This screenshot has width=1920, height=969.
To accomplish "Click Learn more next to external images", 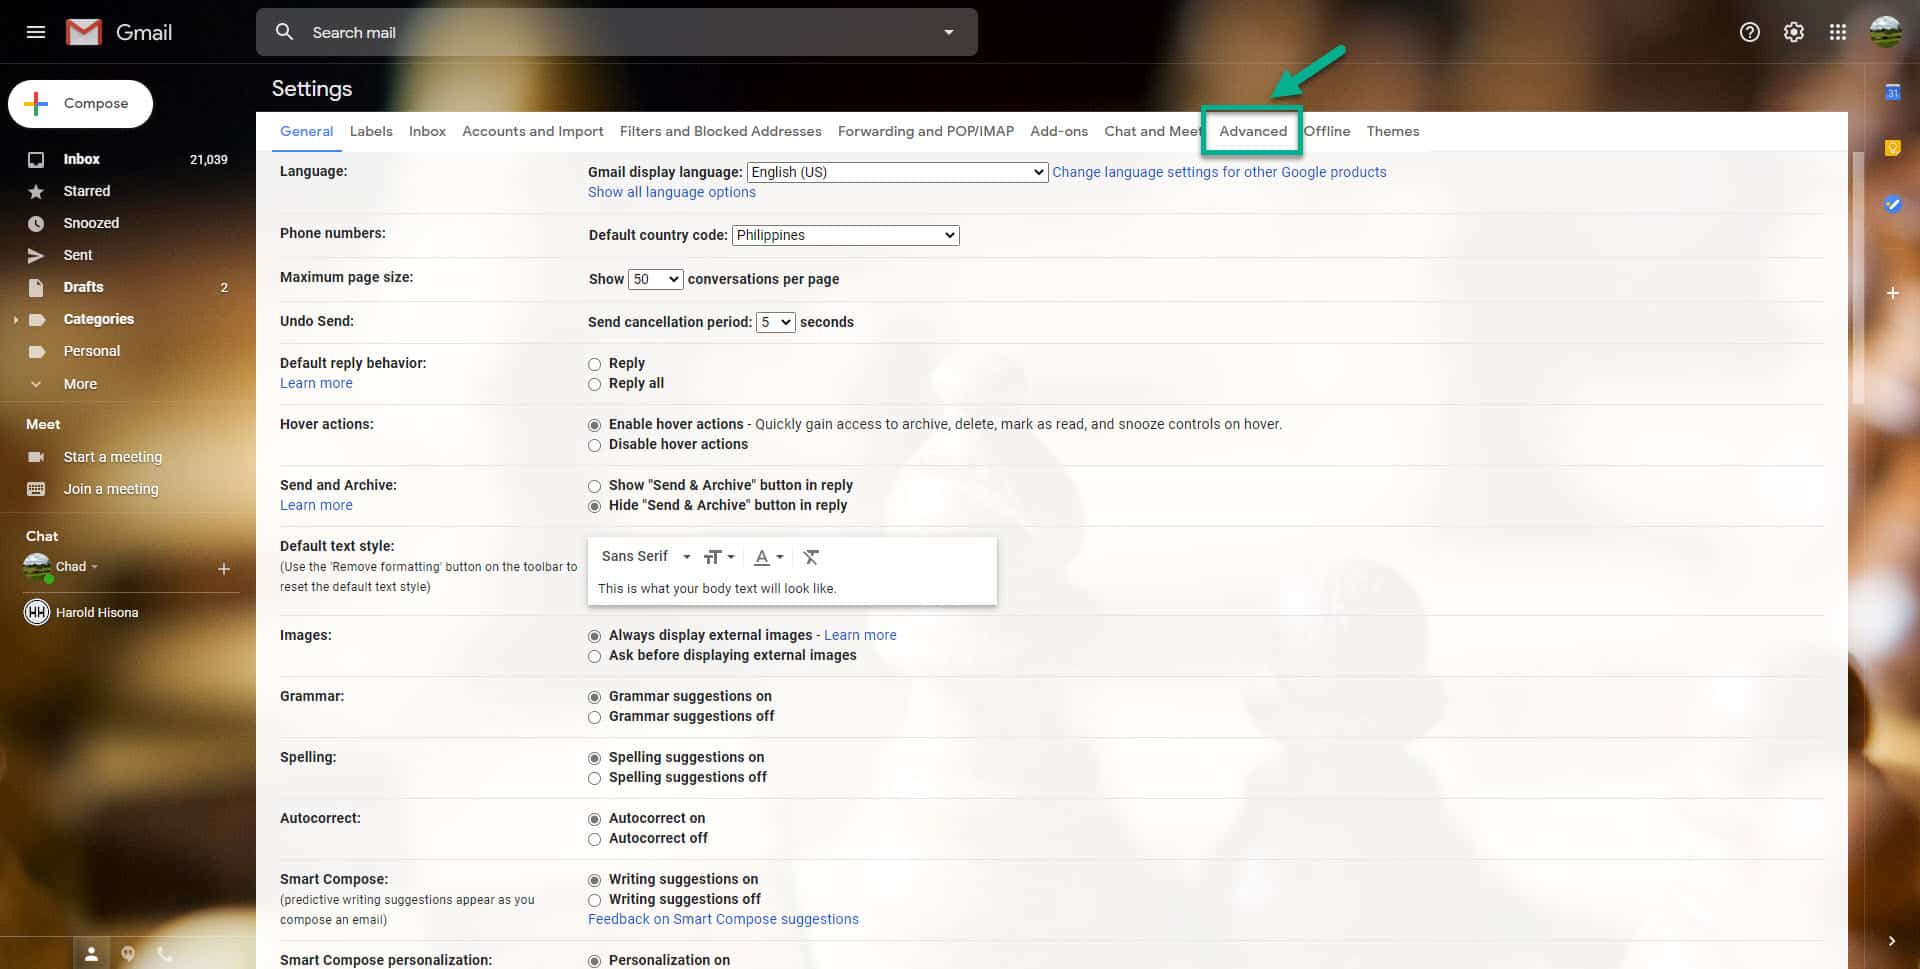I will tap(860, 635).
